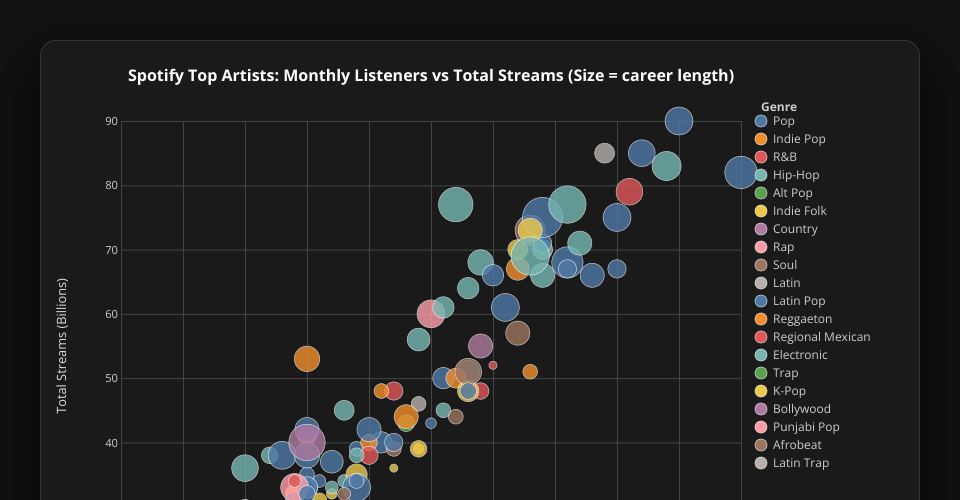Click the gray Latin bubble near 85 billion
Viewport: 960px width, 500px height.
click(x=604, y=153)
